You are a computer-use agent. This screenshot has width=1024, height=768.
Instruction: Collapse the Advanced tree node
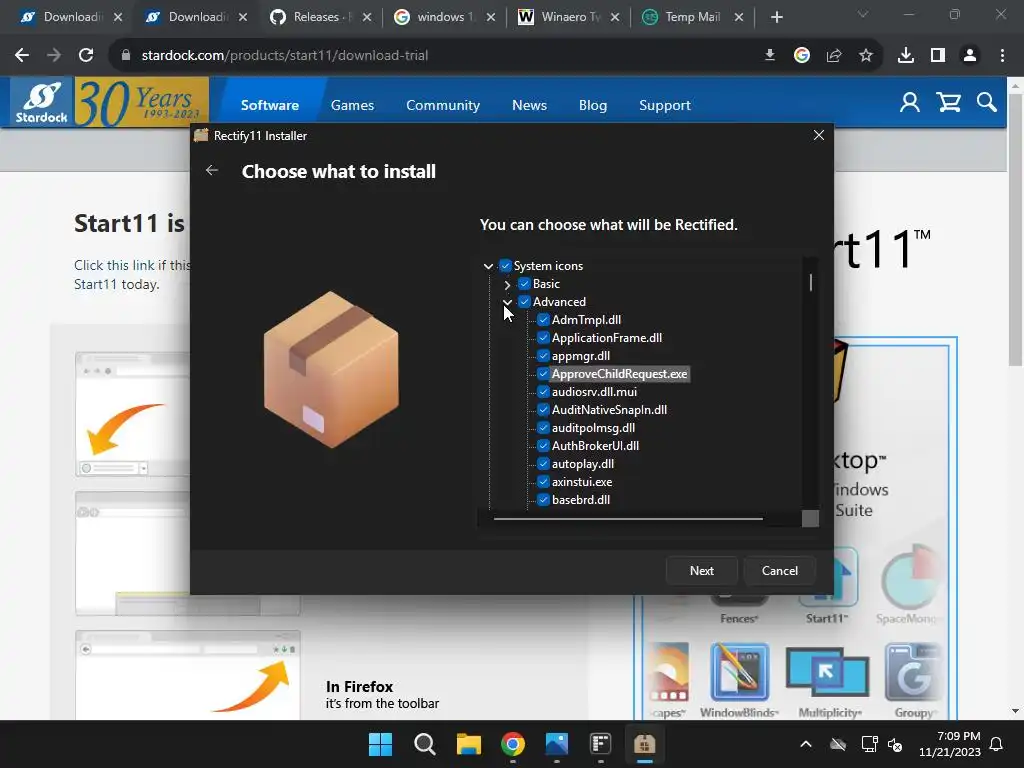[x=507, y=302]
